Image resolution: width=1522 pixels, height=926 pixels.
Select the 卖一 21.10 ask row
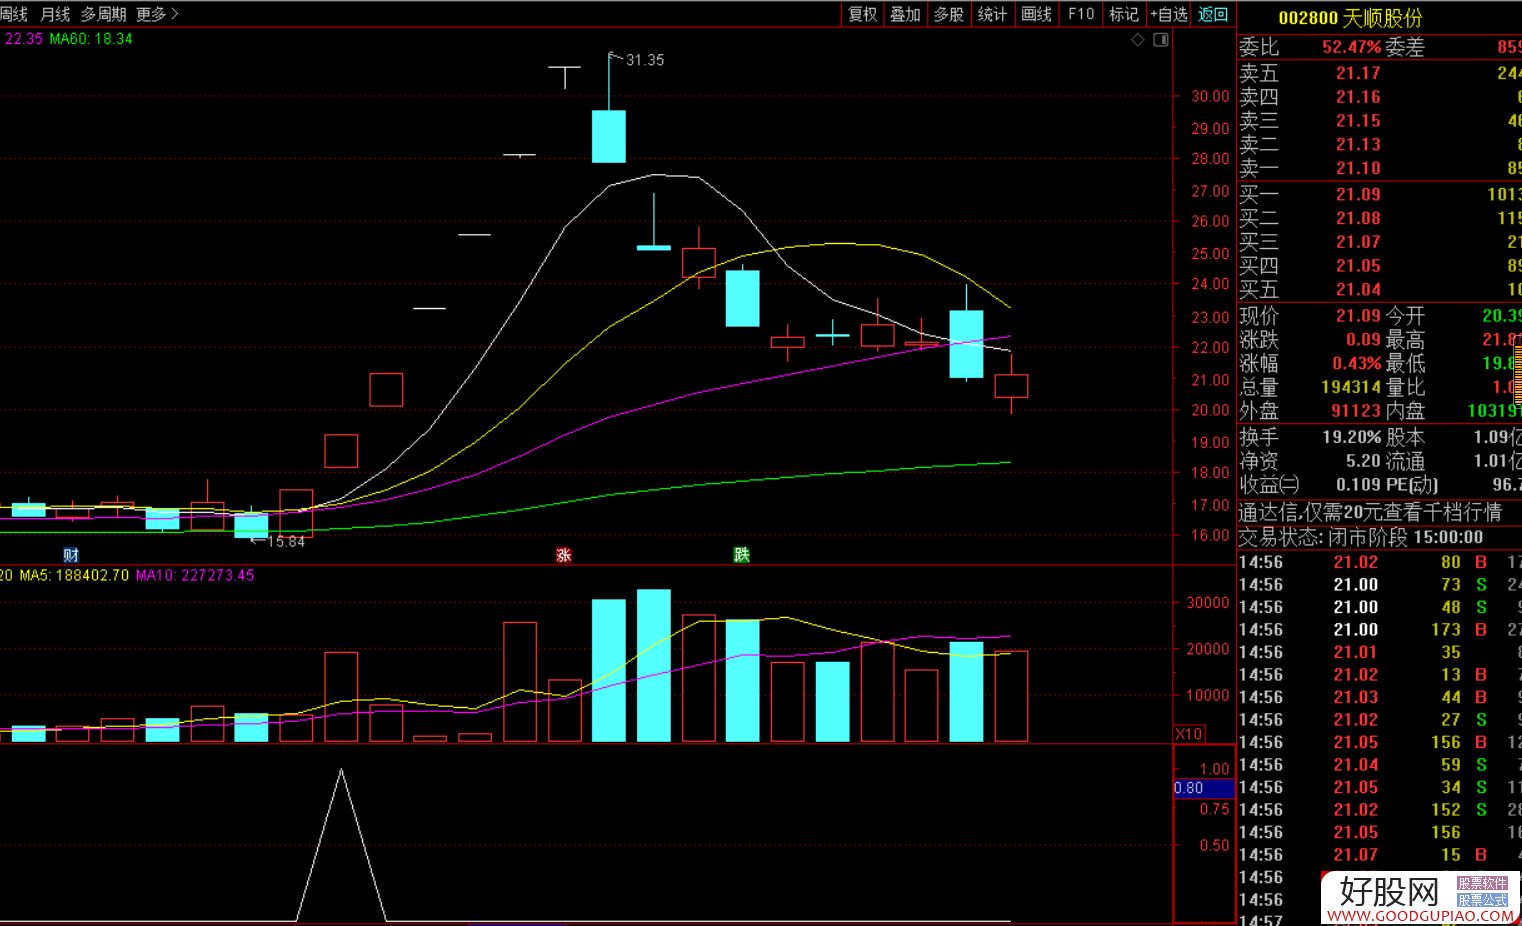(1379, 169)
